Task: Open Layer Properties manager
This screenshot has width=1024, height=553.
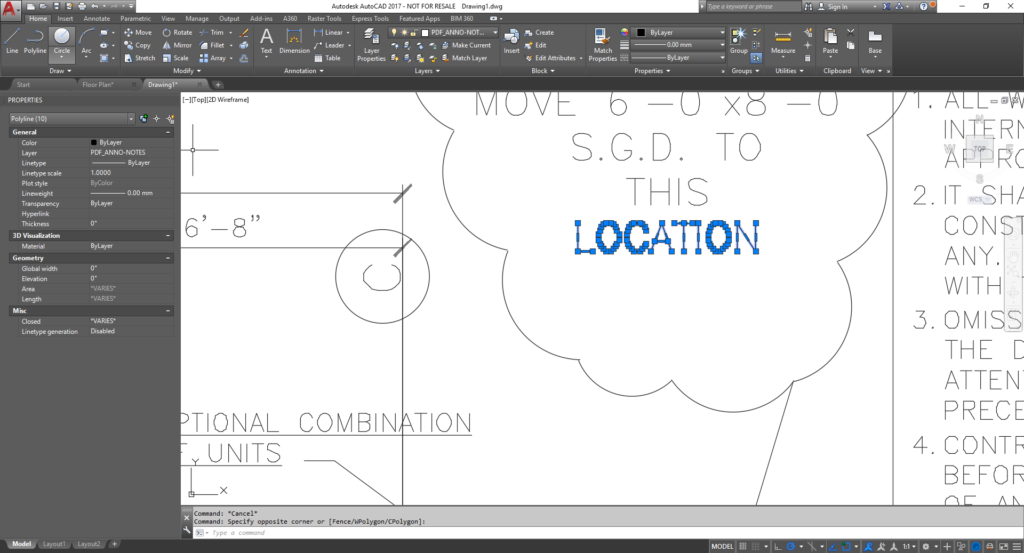Action: (371, 44)
